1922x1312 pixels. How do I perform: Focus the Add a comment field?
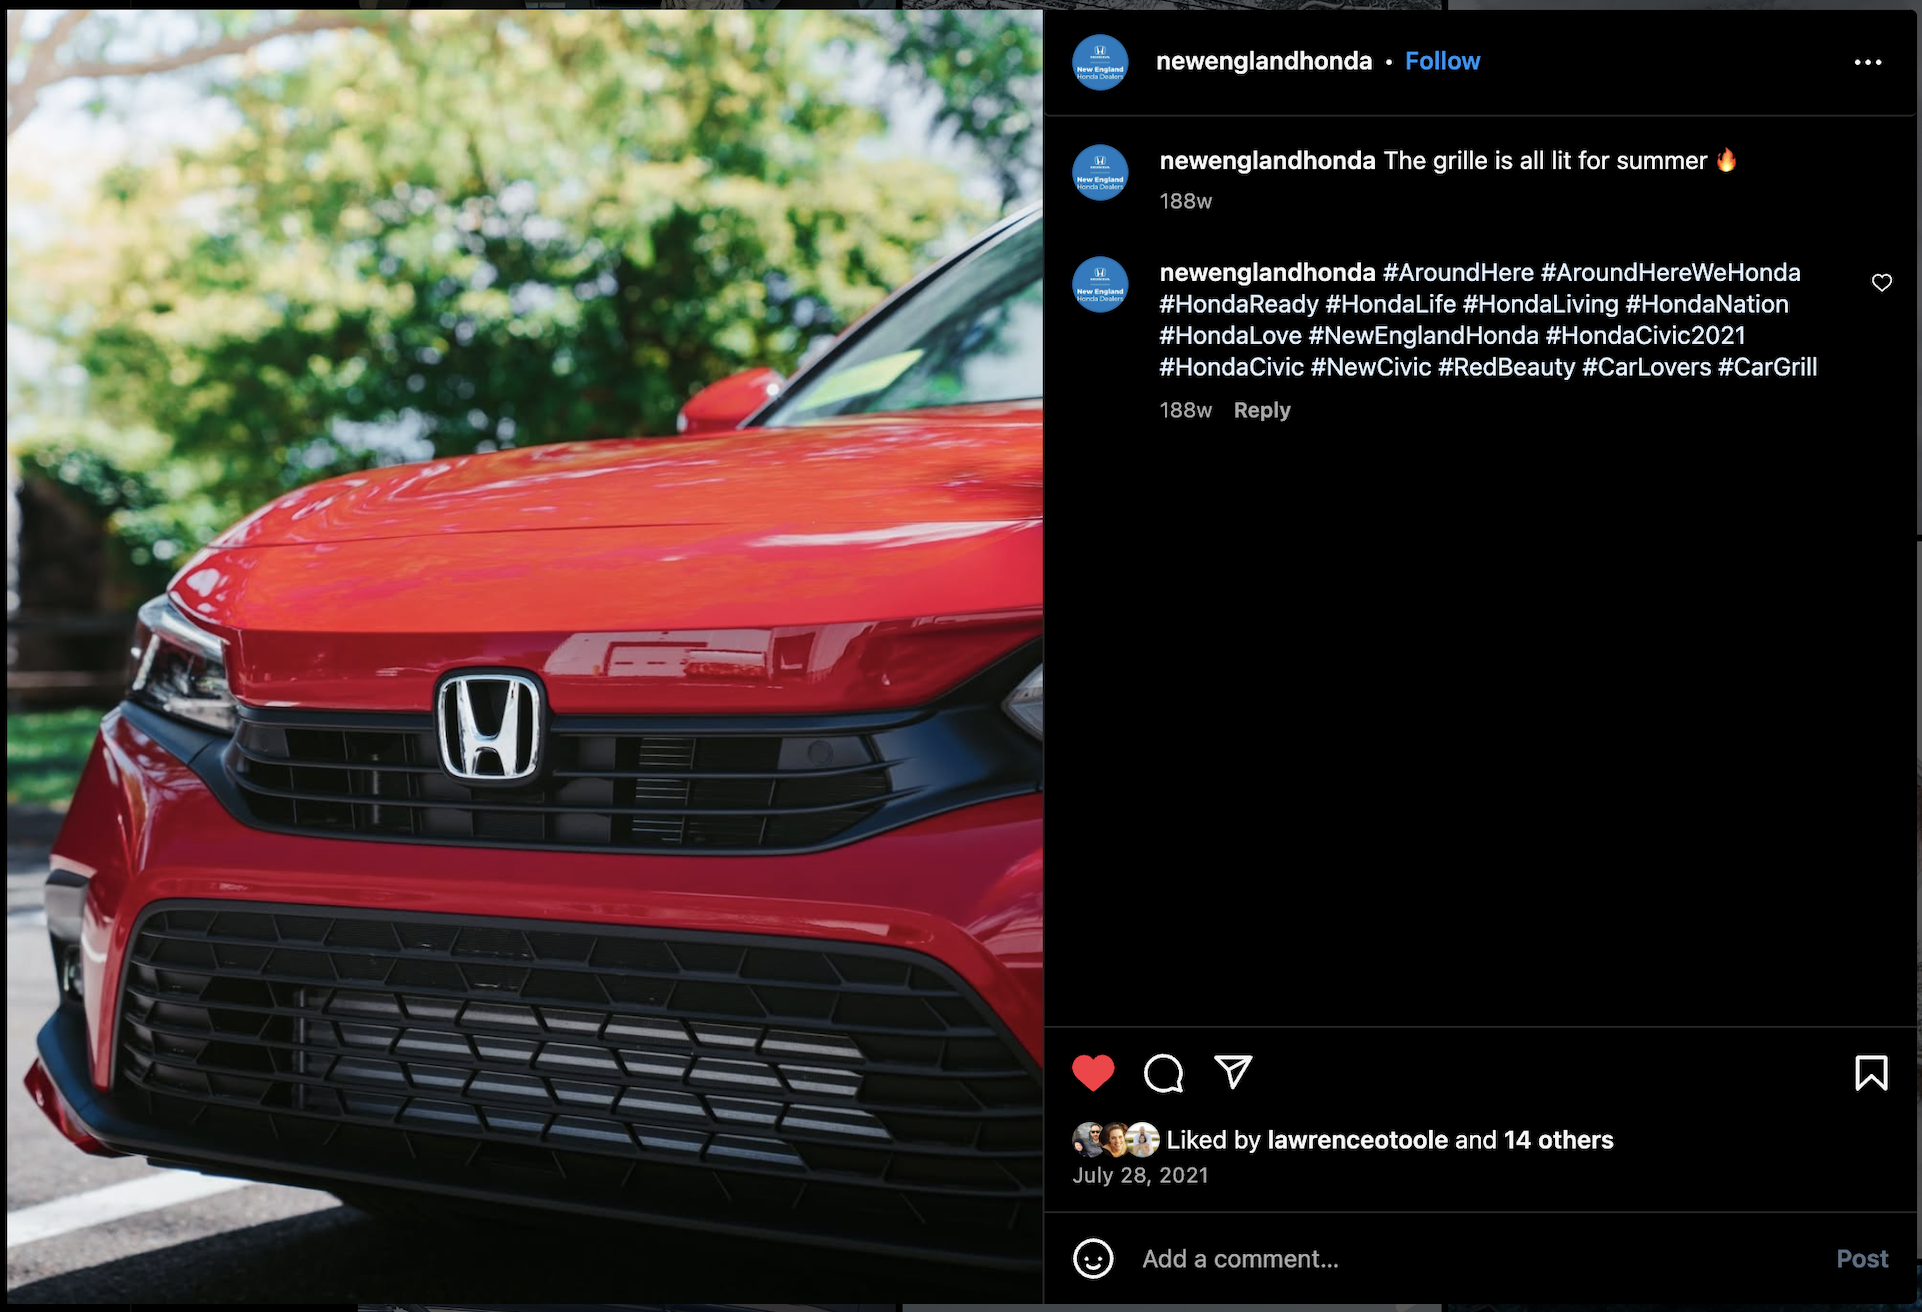(x=1480, y=1259)
